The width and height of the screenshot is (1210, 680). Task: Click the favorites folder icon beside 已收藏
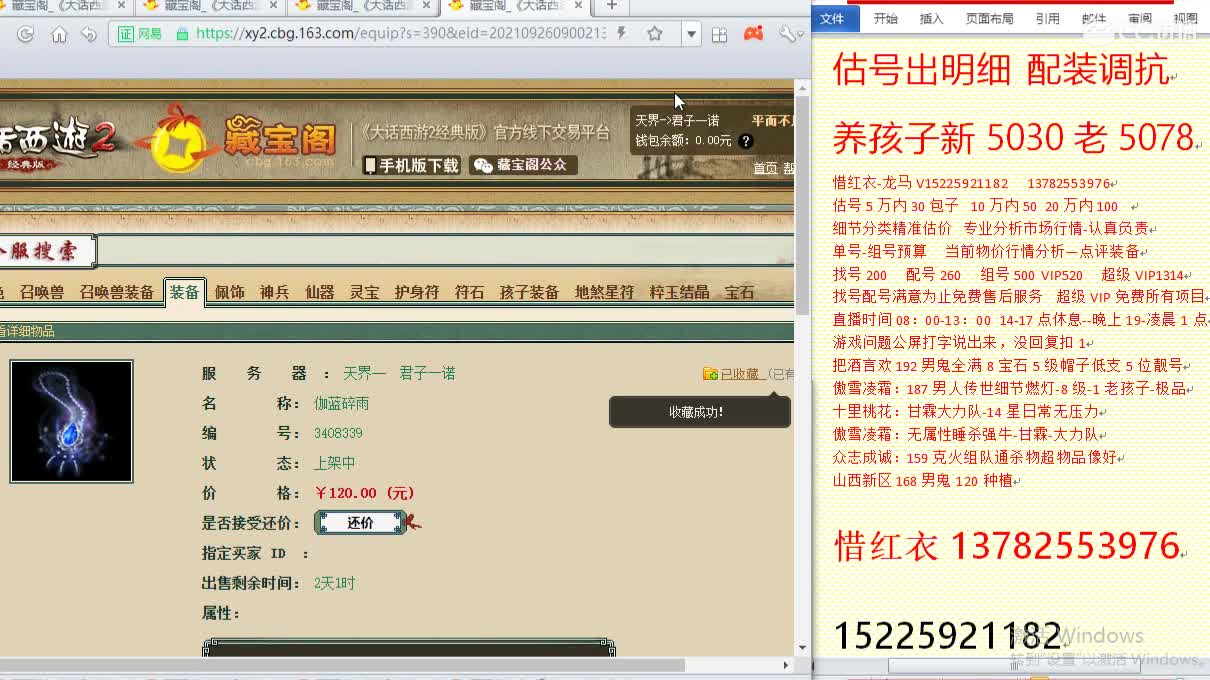pos(710,374)
